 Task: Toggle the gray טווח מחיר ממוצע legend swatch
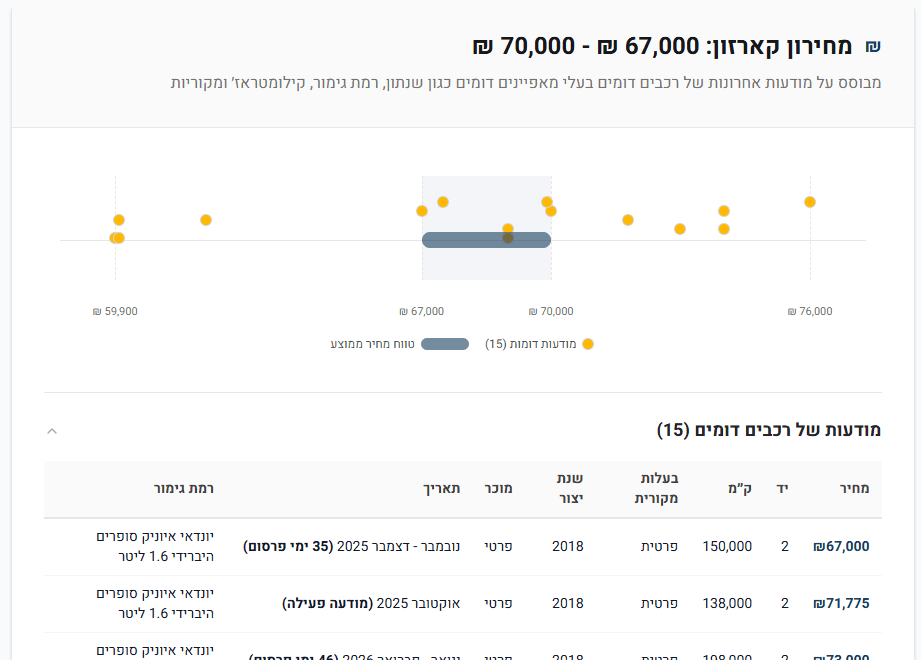pos(445,344)
